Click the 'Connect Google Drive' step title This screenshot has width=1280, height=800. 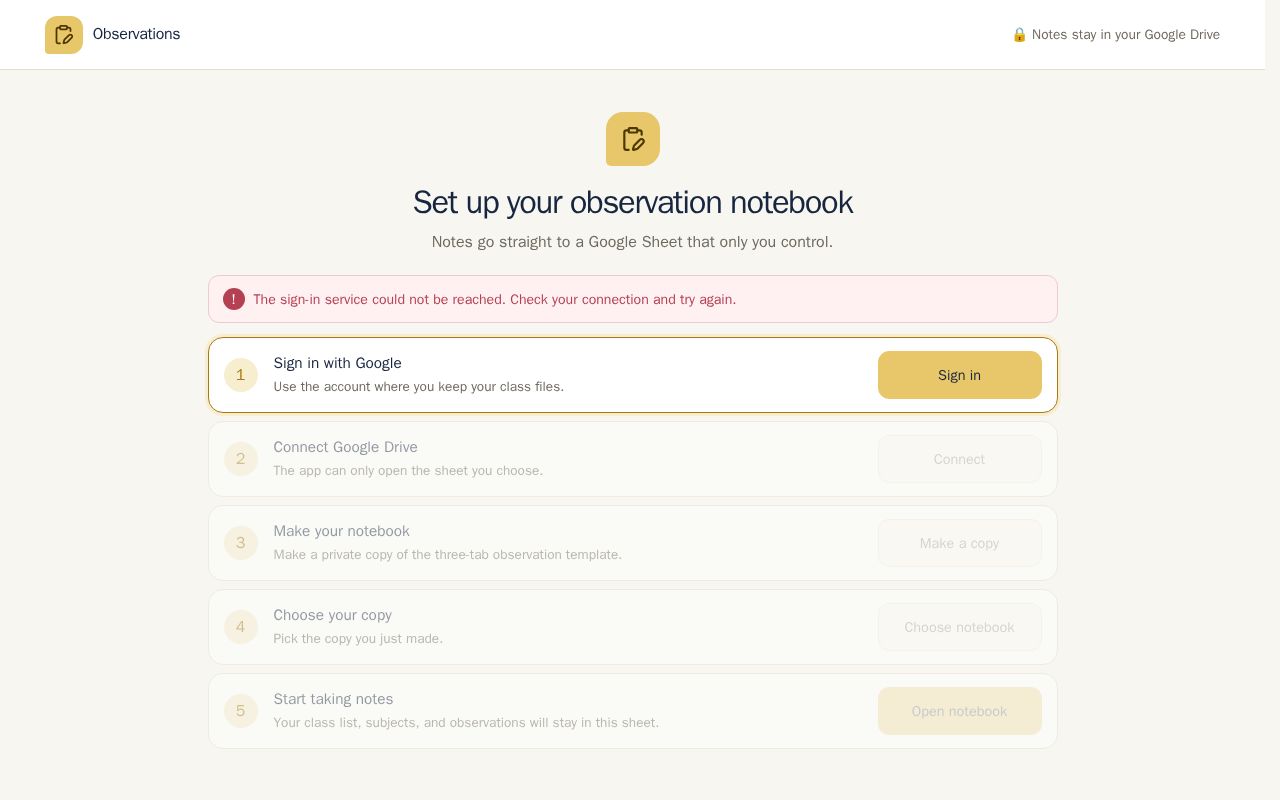click(x=346, y=447)
